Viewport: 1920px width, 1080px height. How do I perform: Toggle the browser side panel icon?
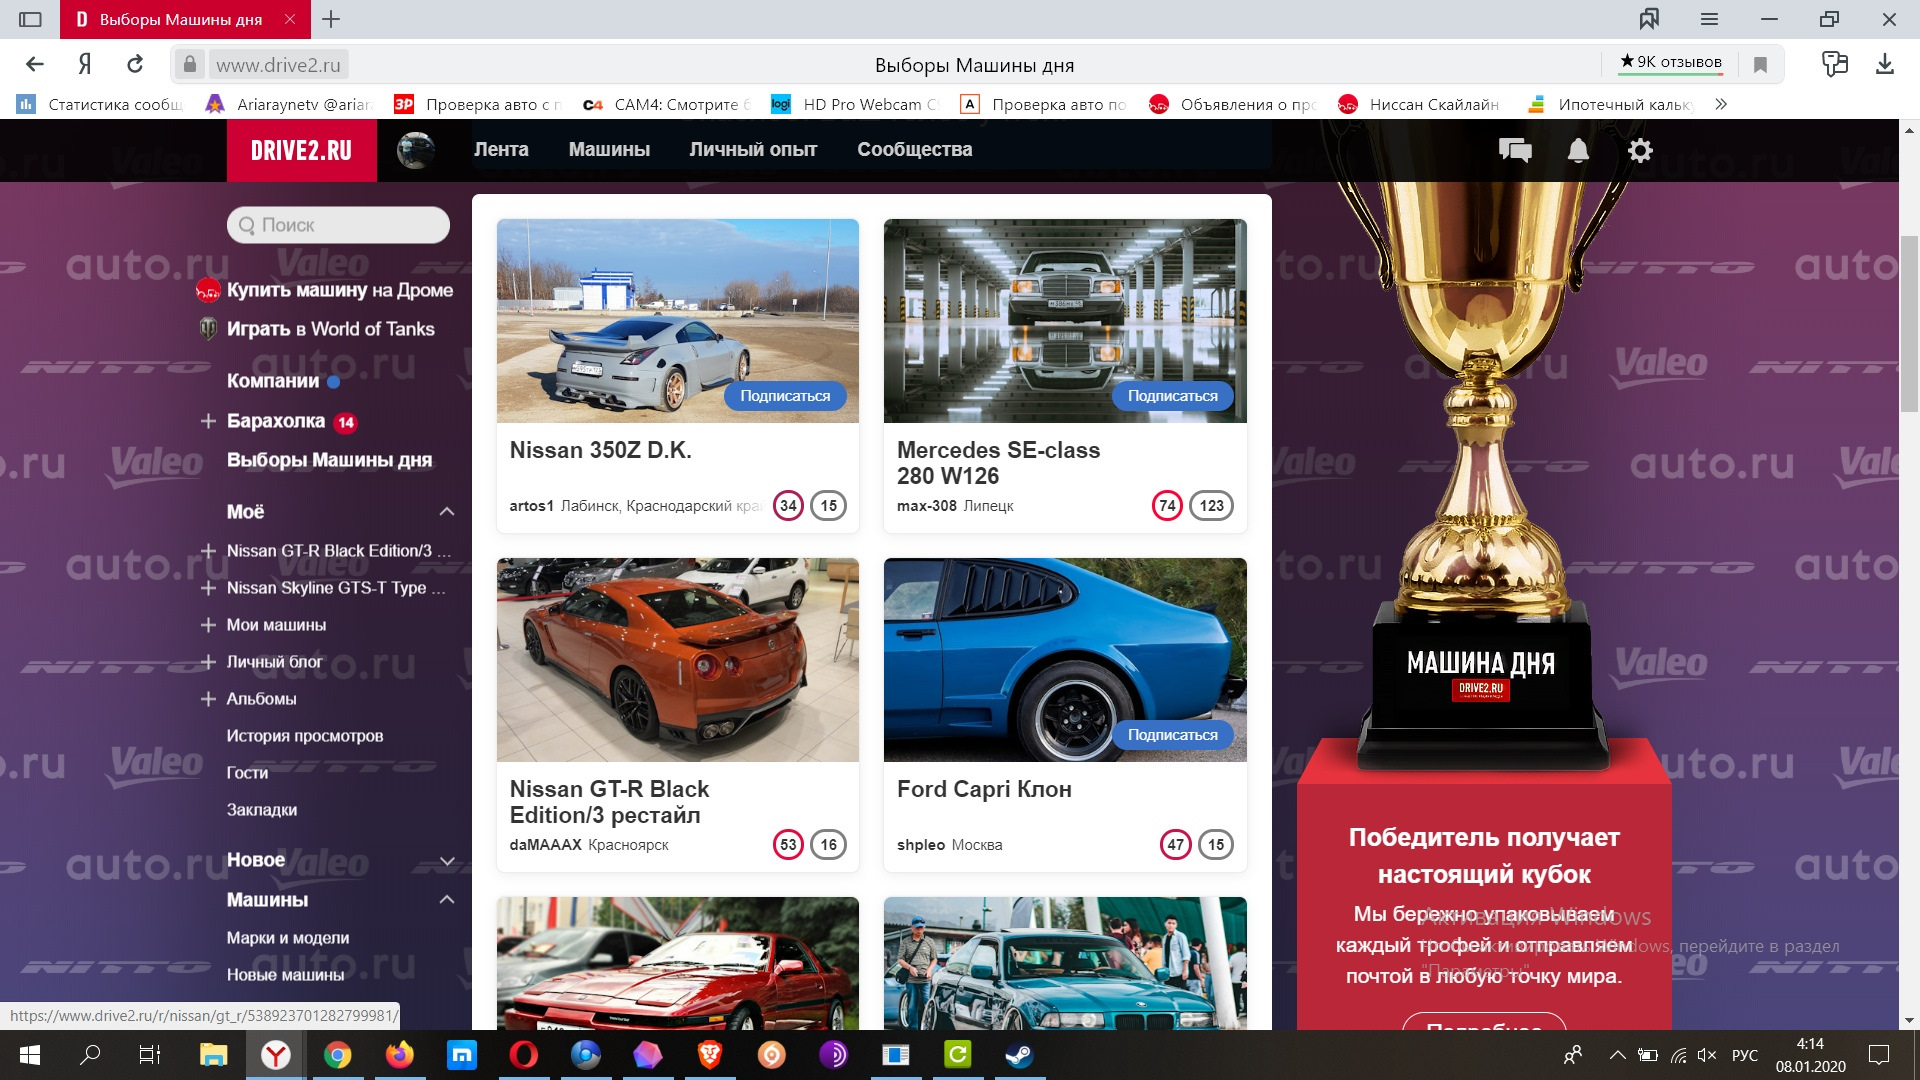click(31, 19)
